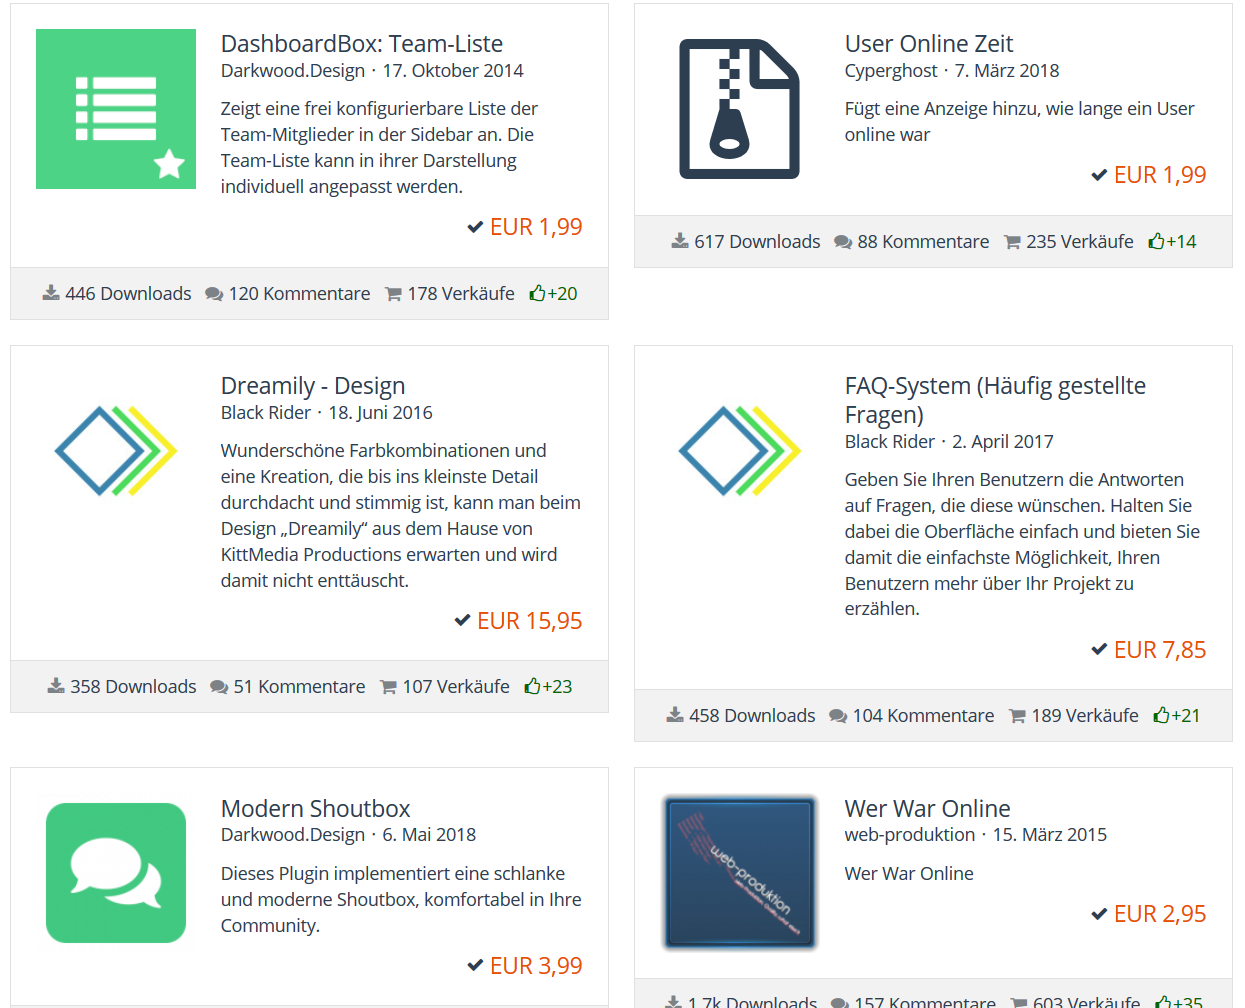Click the download icon beside 446 Downloads
Screen dimensions: 1245x1008
[x=51, y=293]
